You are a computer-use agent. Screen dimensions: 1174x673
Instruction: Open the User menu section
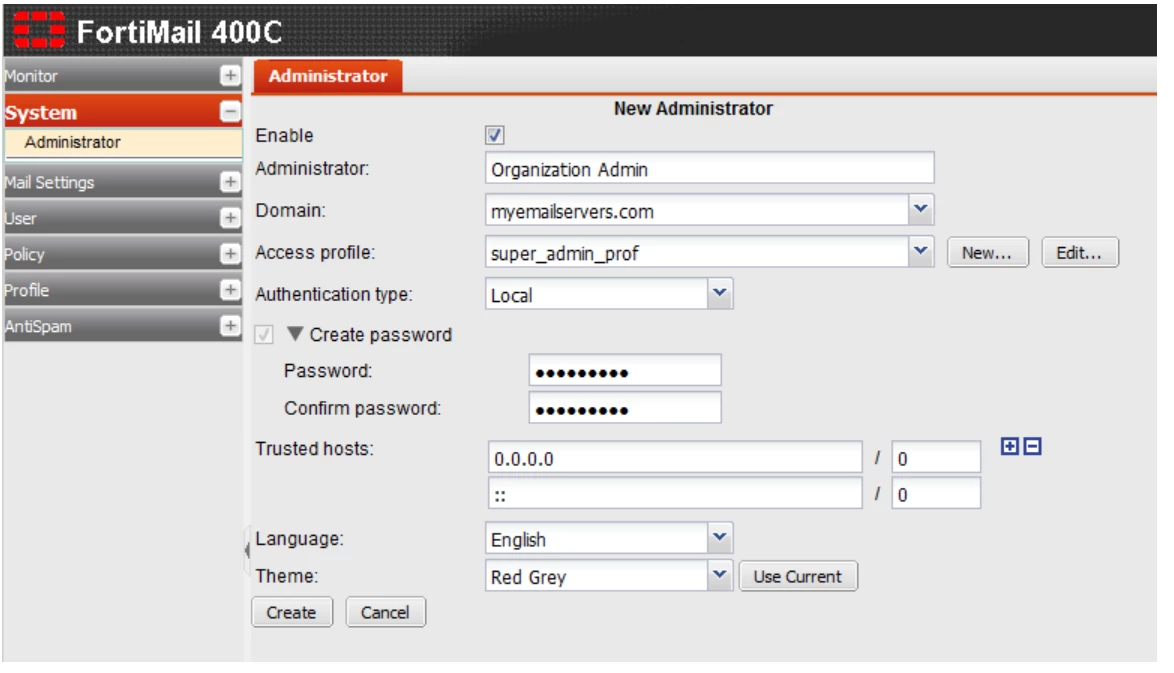(122, 218)
